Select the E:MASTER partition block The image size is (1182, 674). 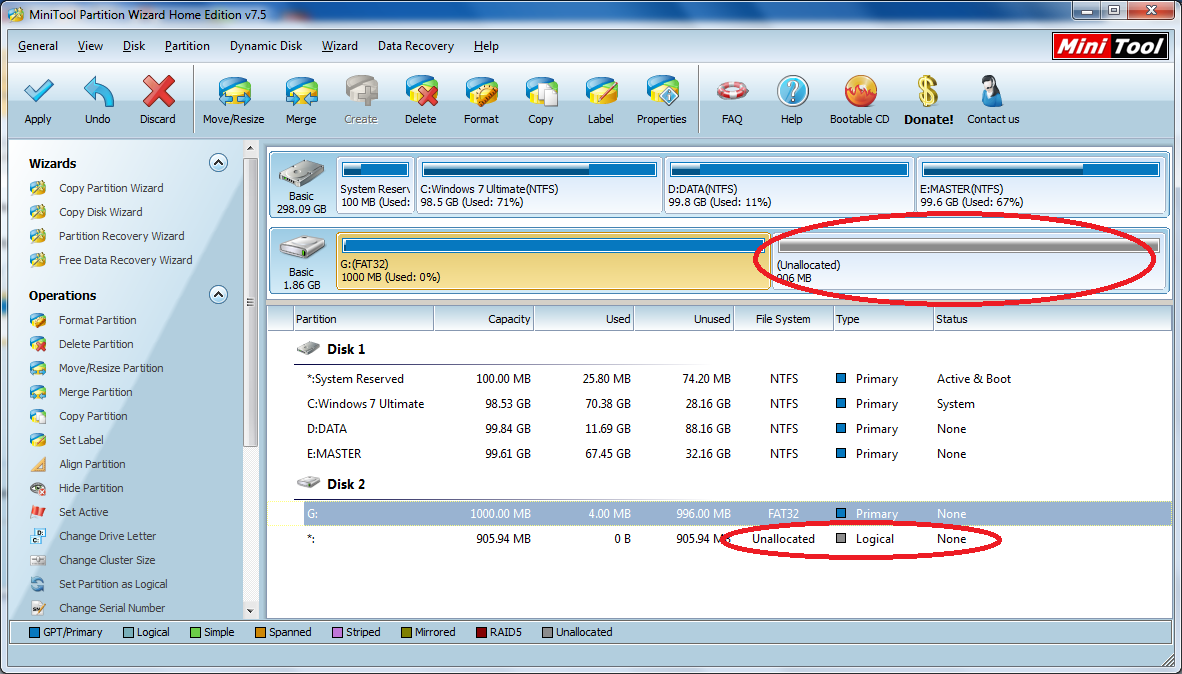point(1040,185)
